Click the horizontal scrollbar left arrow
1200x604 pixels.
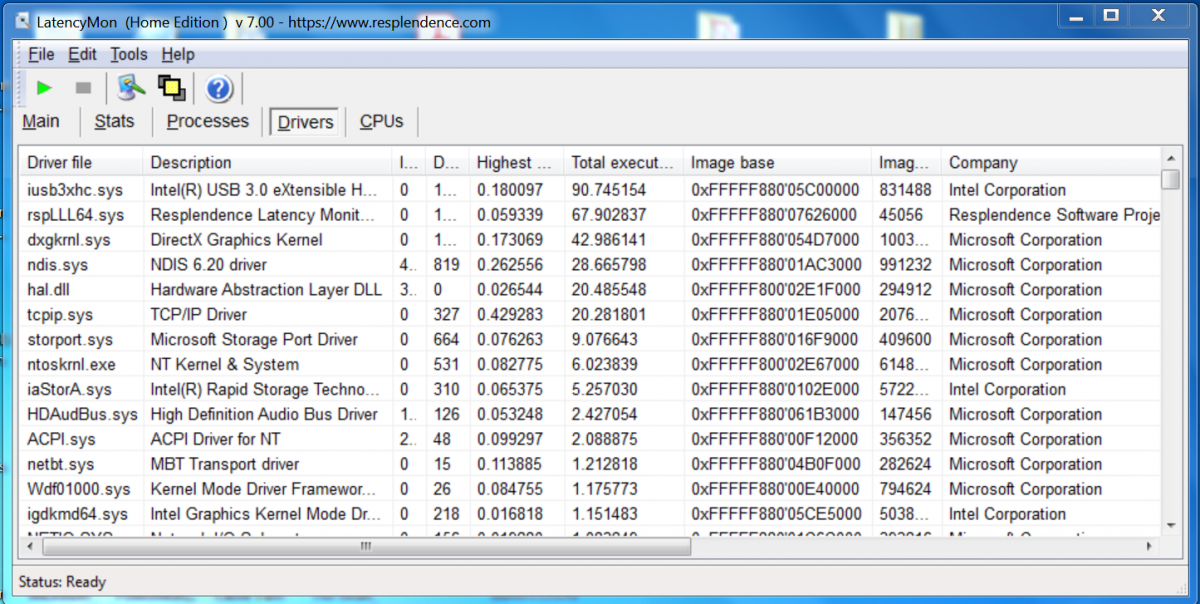pos(29,546)
